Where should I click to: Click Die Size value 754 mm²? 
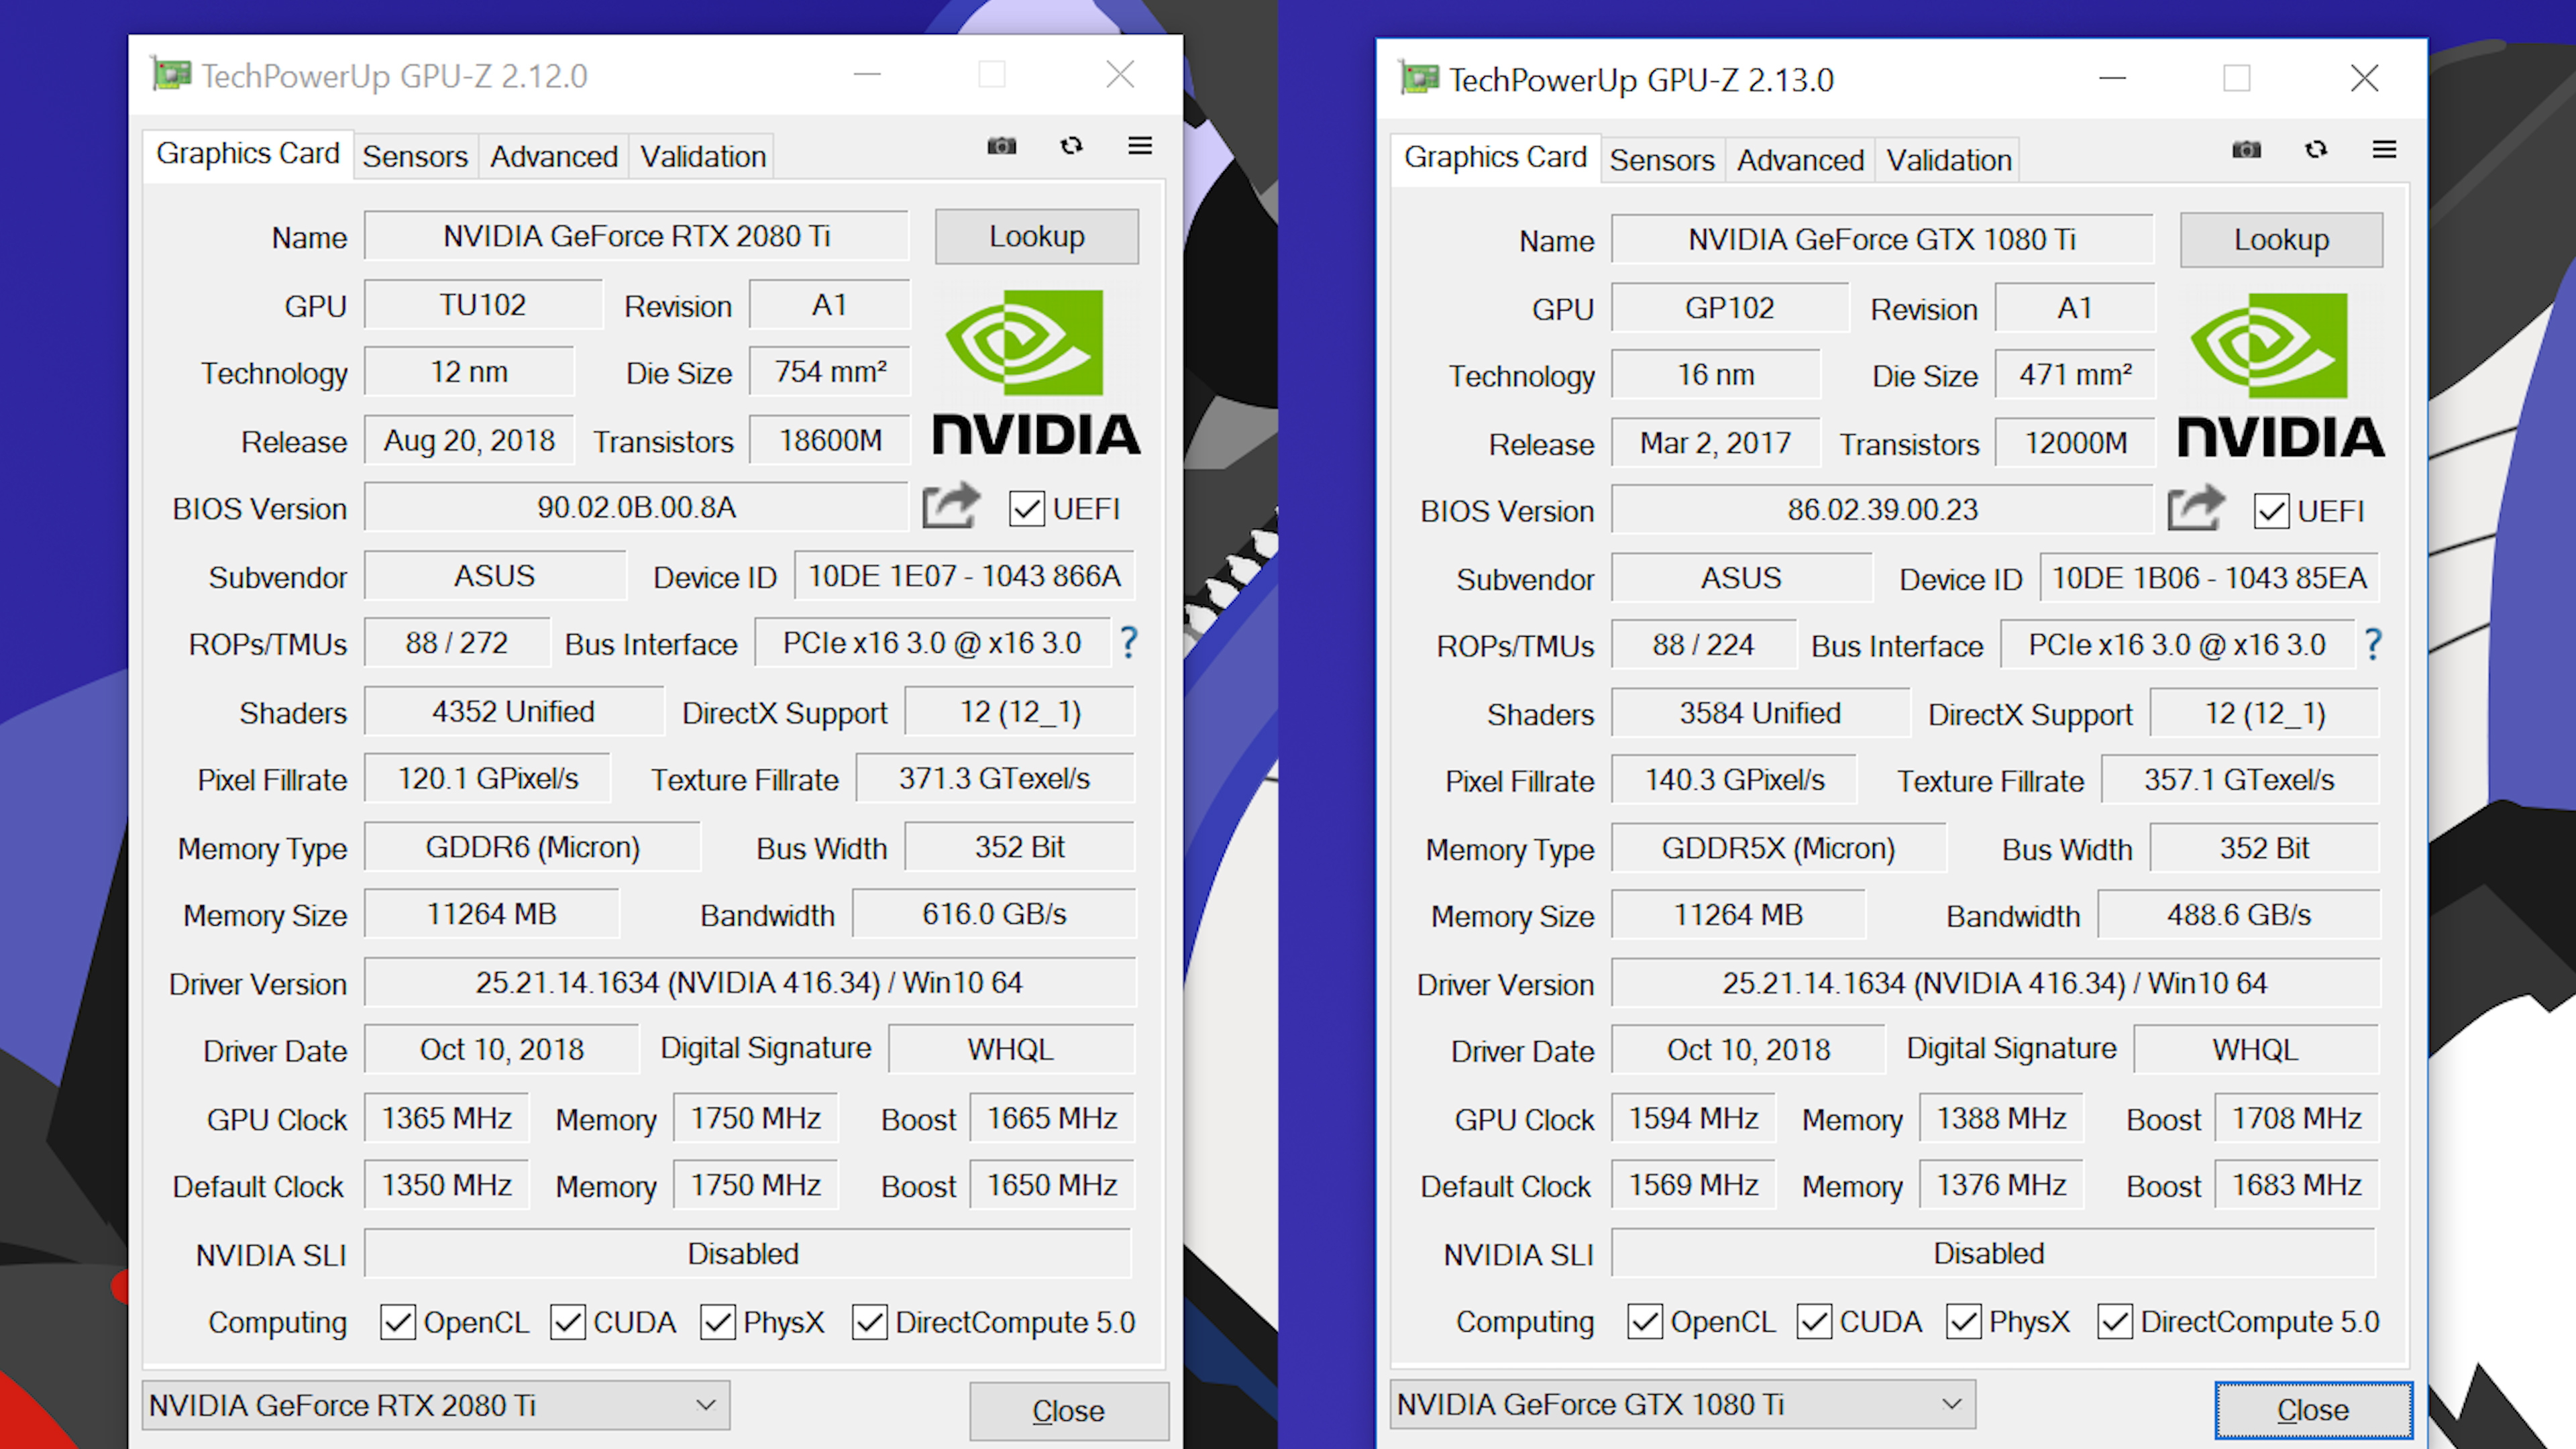click(830, 372)
